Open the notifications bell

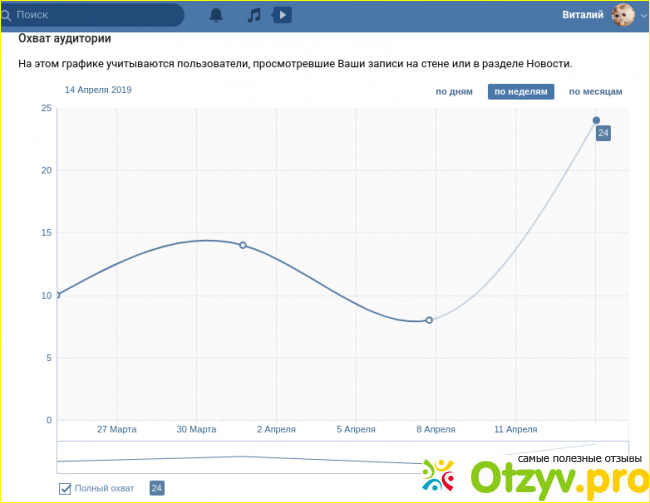coord(216,15)
